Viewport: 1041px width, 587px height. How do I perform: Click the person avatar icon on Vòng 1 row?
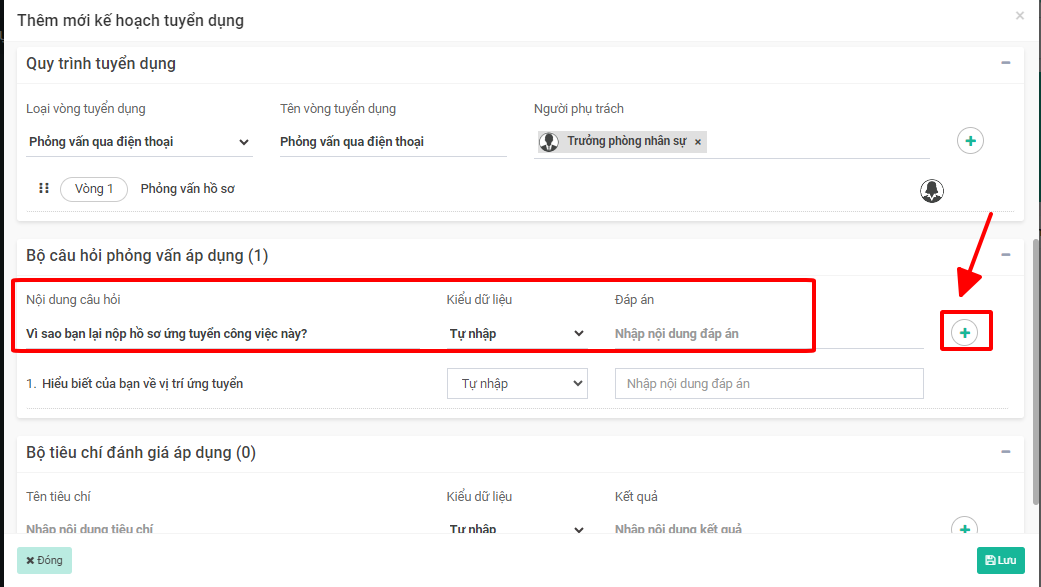[x=932, y=190]
